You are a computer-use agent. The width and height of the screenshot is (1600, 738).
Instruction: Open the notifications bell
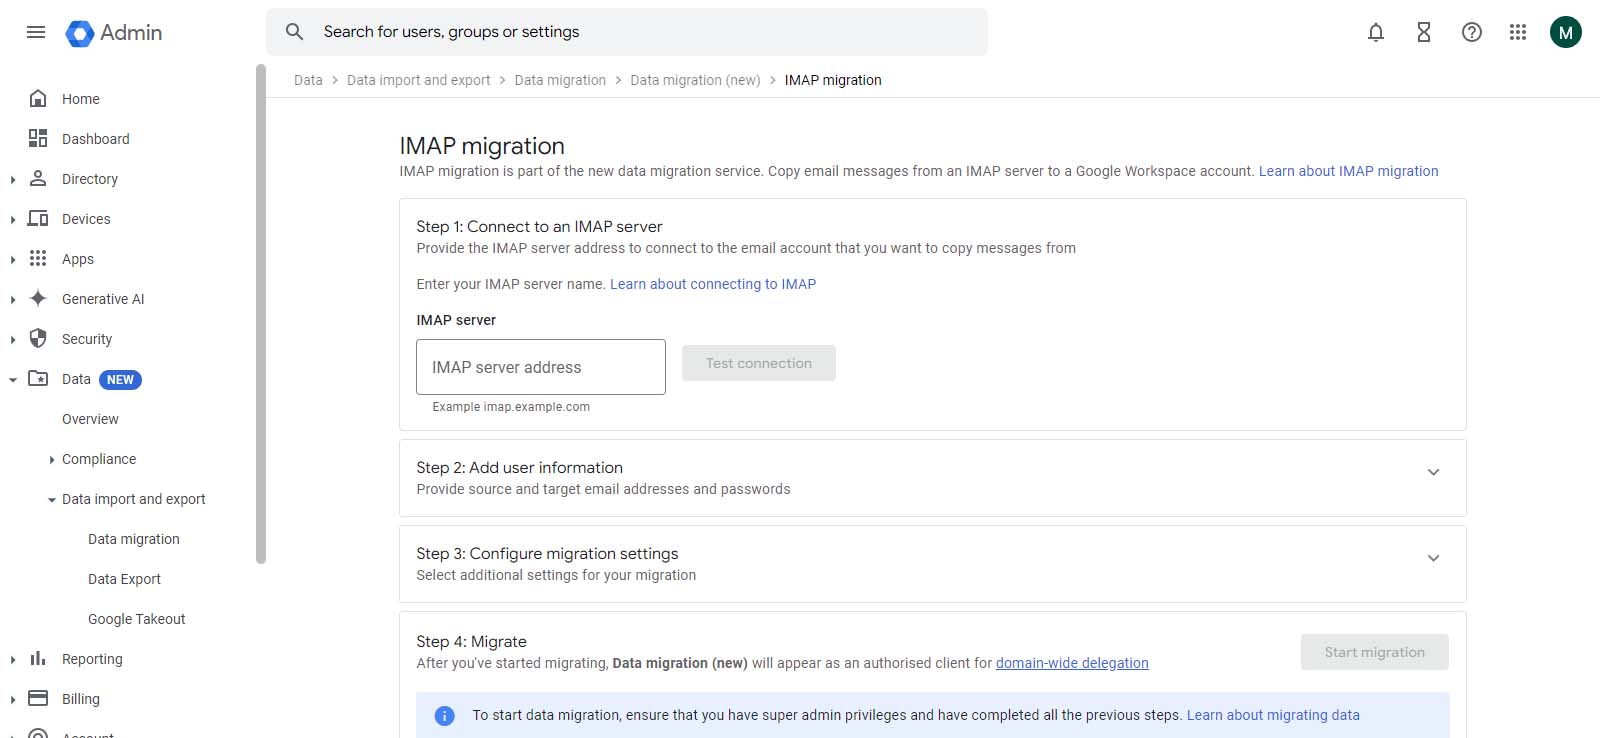(x=1376, y=32)
